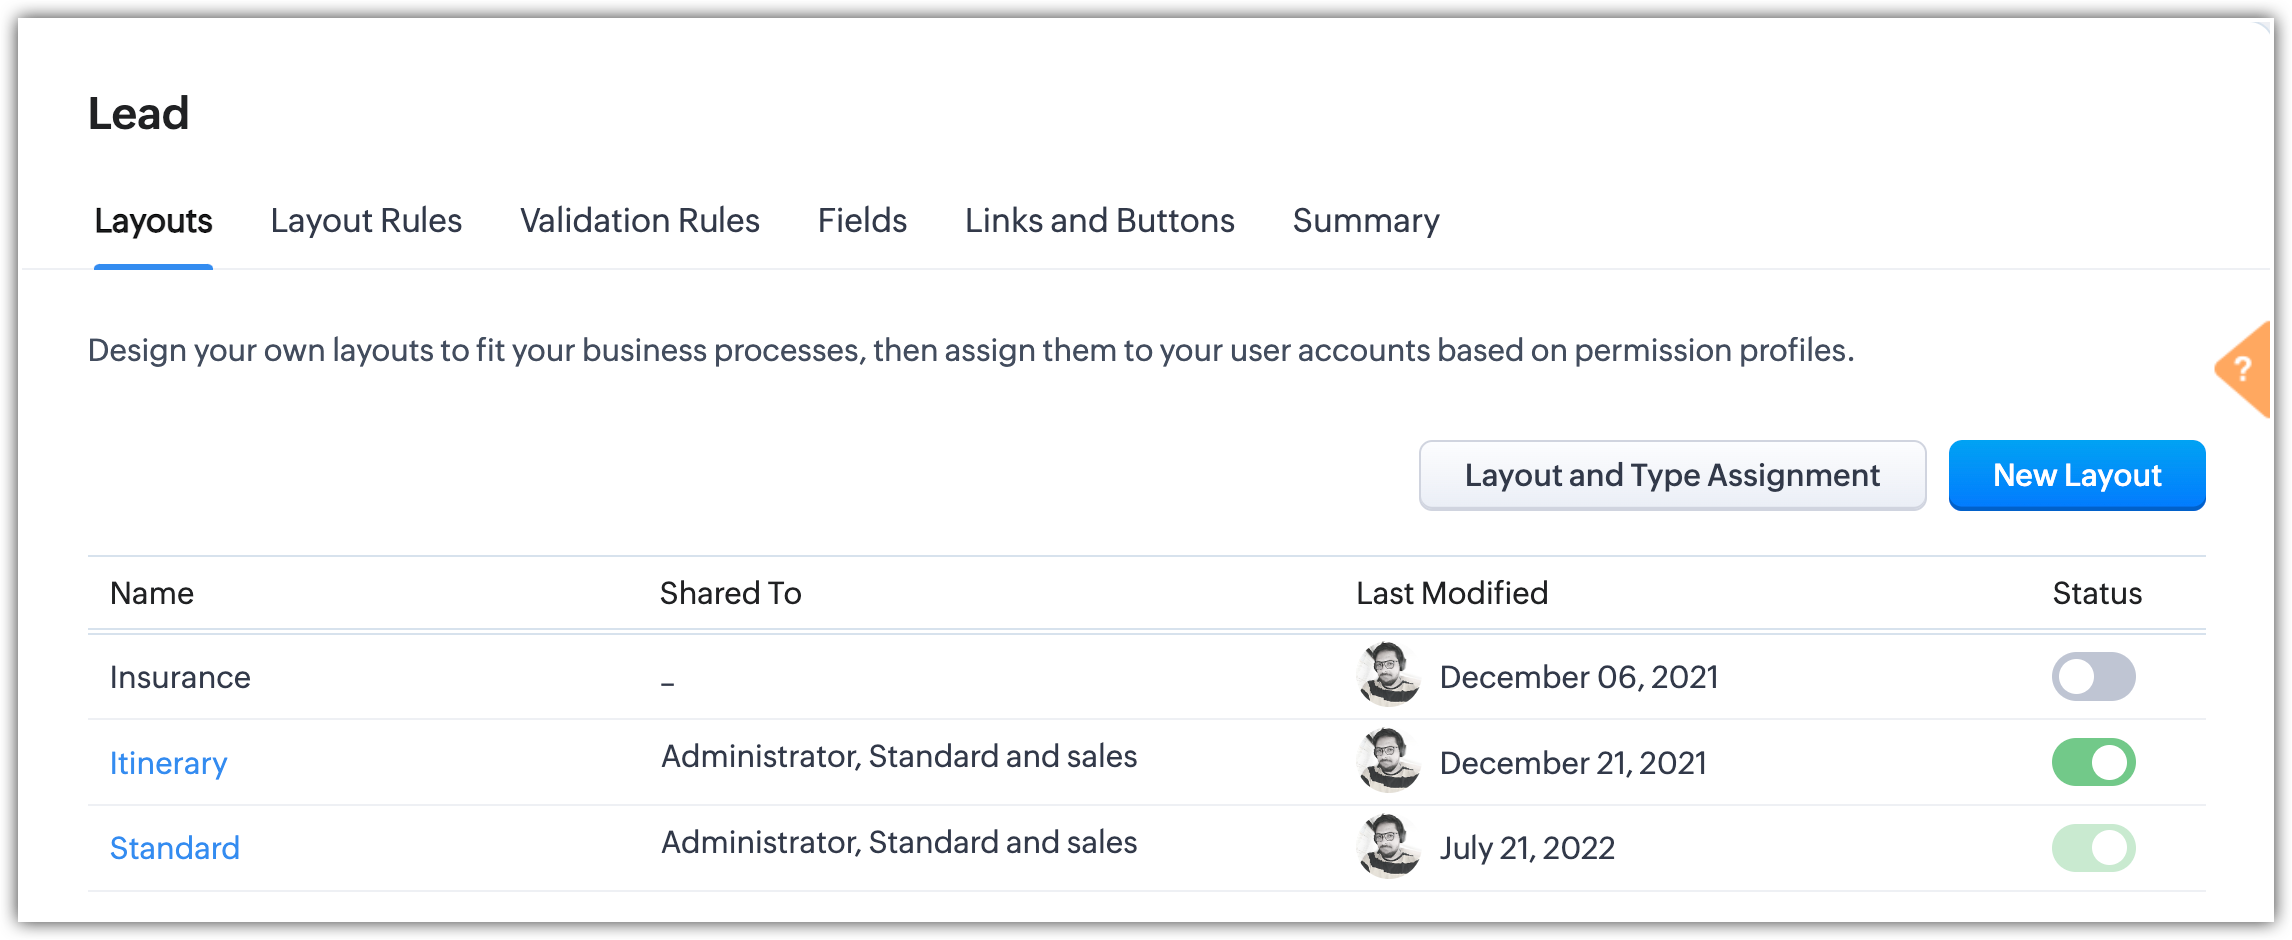
Task: Click avatar in the Standard row
Action: (x=1389, y=847)
